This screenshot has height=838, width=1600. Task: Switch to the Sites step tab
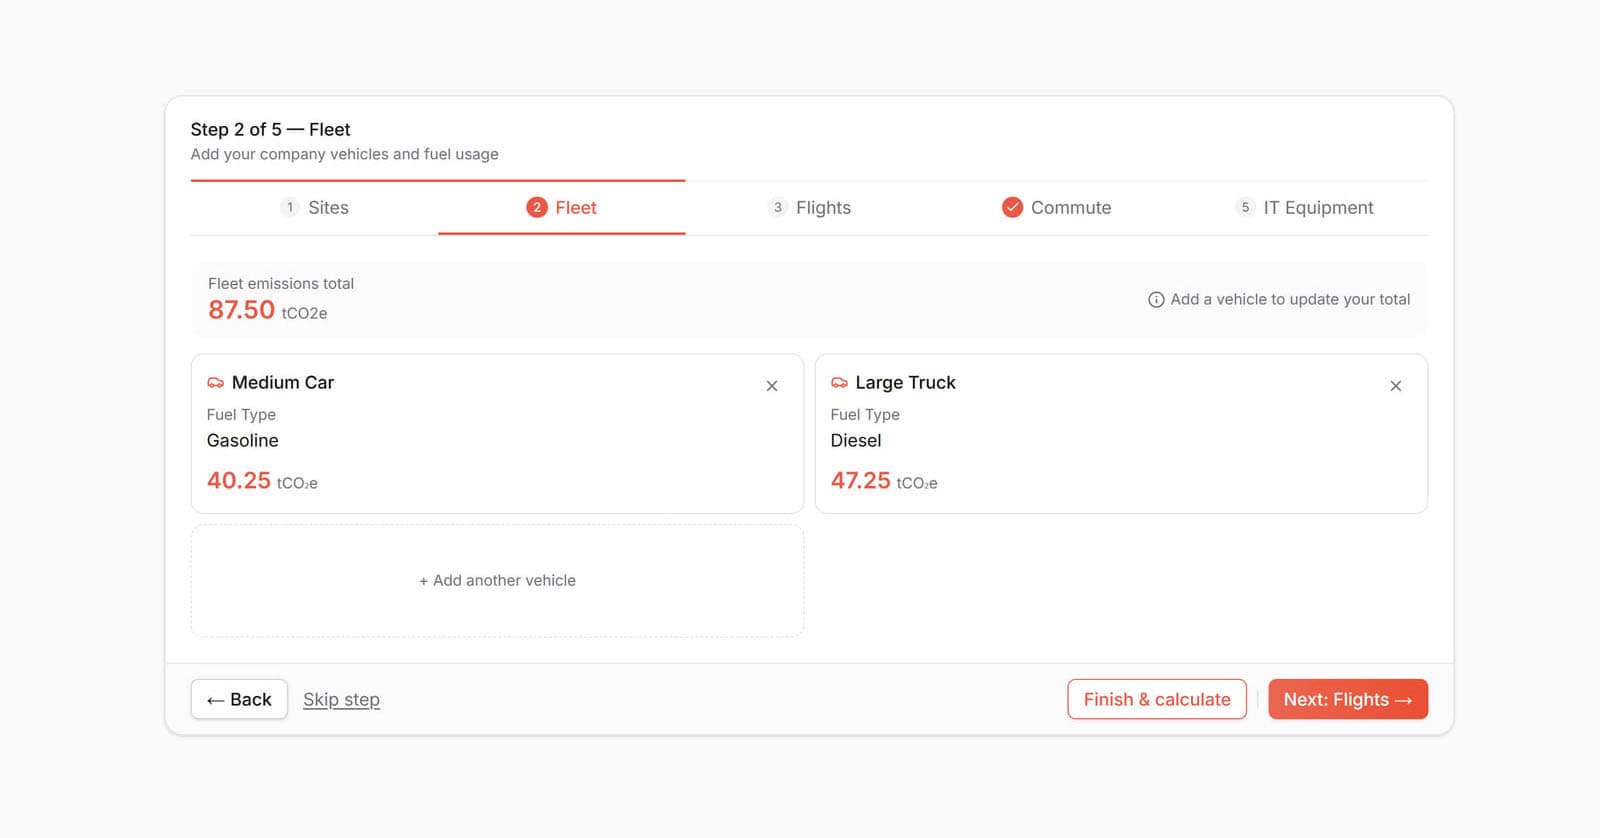pos(314,208)
